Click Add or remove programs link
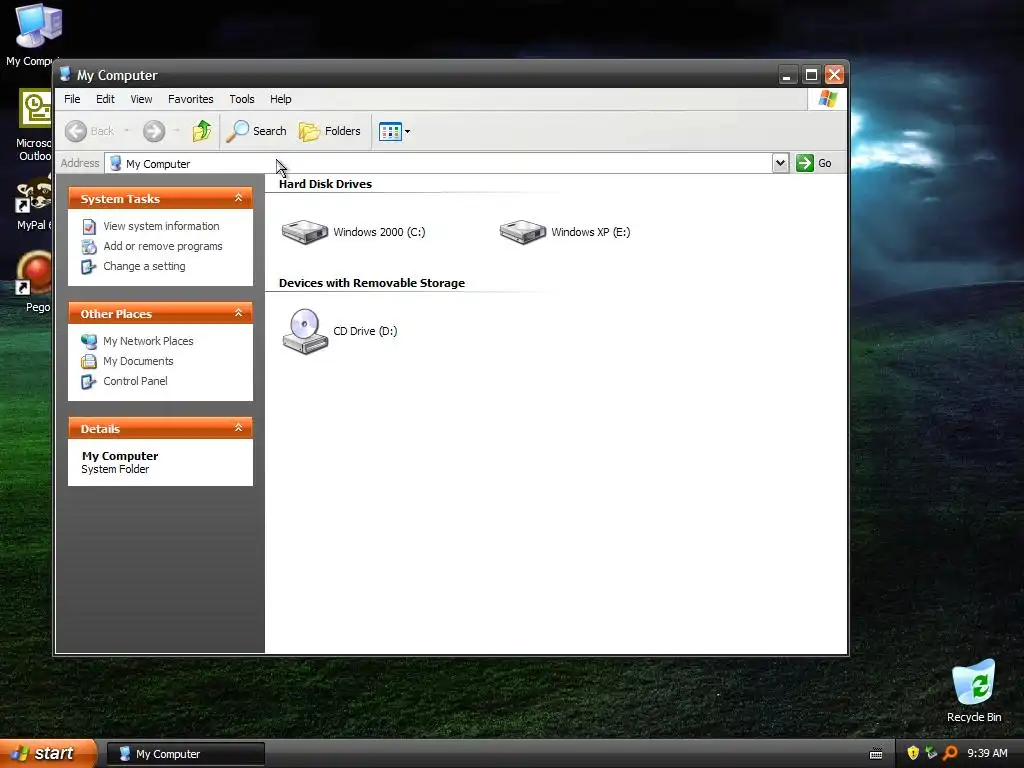The height and width of the screenshot is (768, 1024). click(x=163, y=246)
